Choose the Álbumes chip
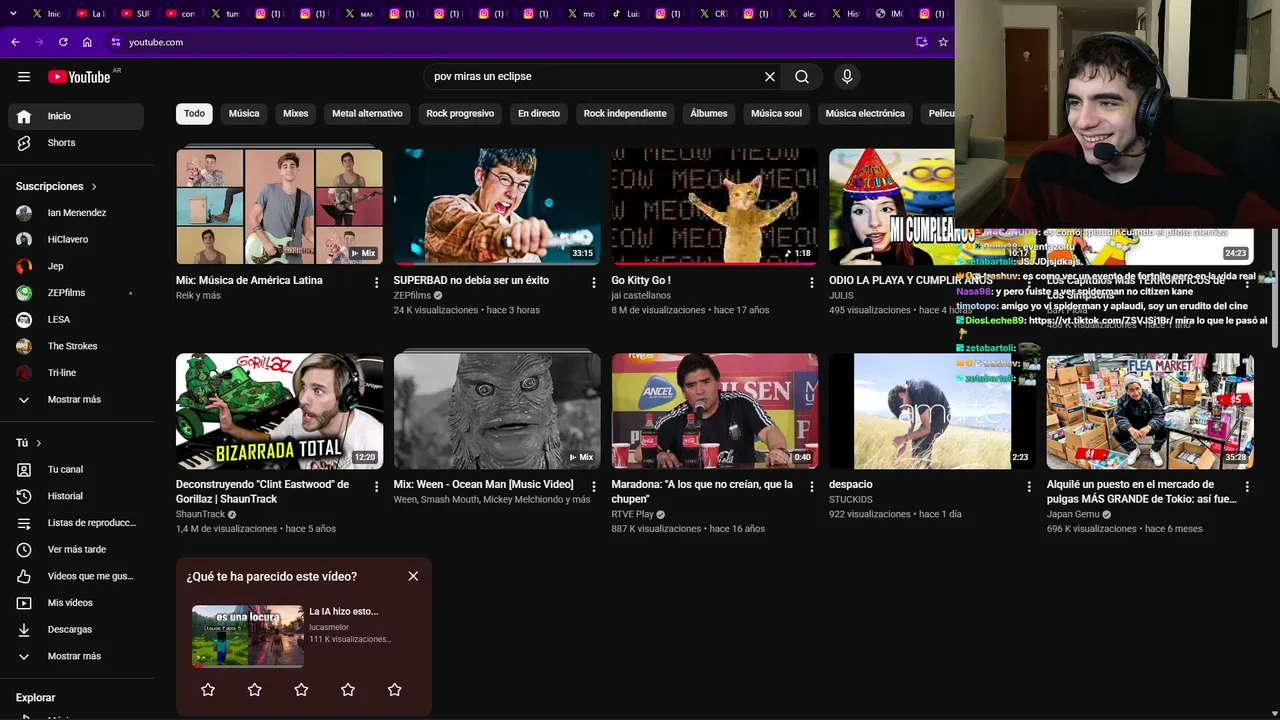The height and width of the screenshot is (720, 1280). click(709, 114)
